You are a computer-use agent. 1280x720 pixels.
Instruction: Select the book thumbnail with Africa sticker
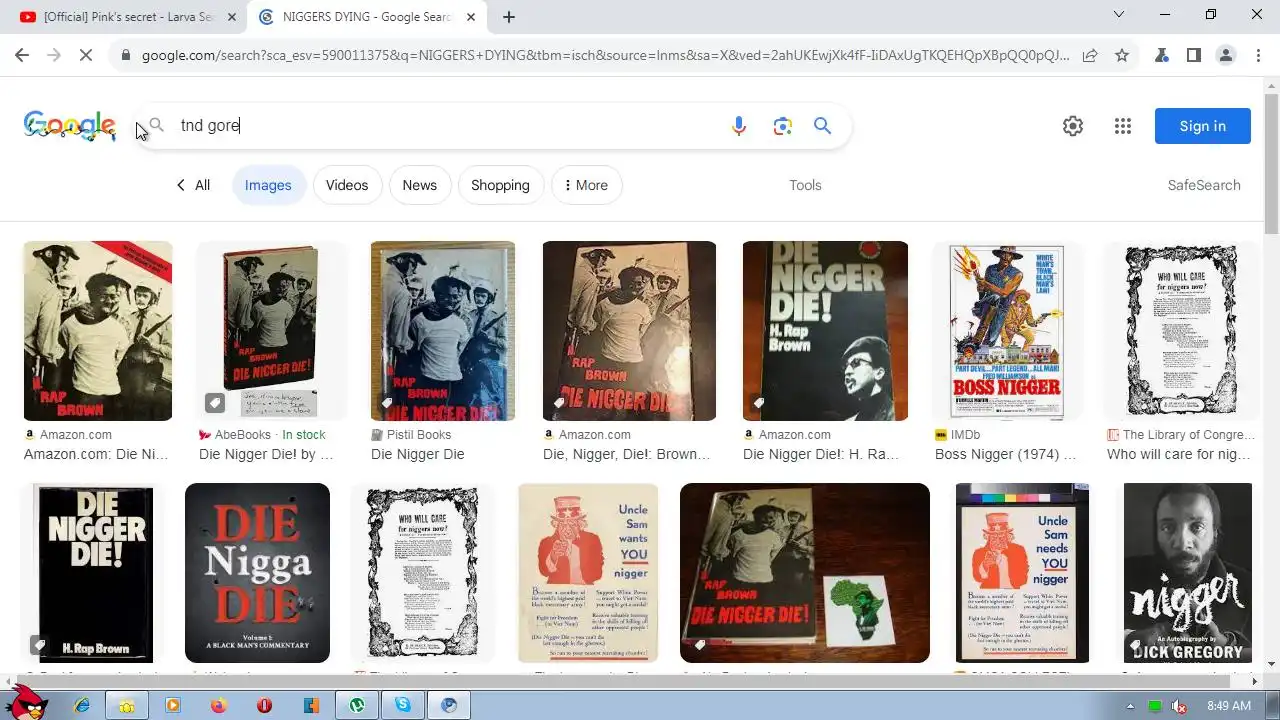805,573
